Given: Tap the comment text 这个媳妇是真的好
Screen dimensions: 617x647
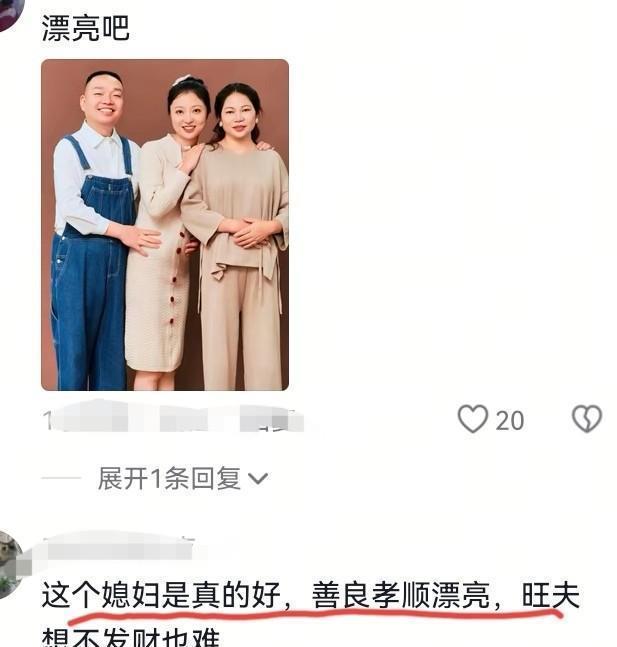Looking at the screenshot, I should pyautogui.click(x=161, y=595).
